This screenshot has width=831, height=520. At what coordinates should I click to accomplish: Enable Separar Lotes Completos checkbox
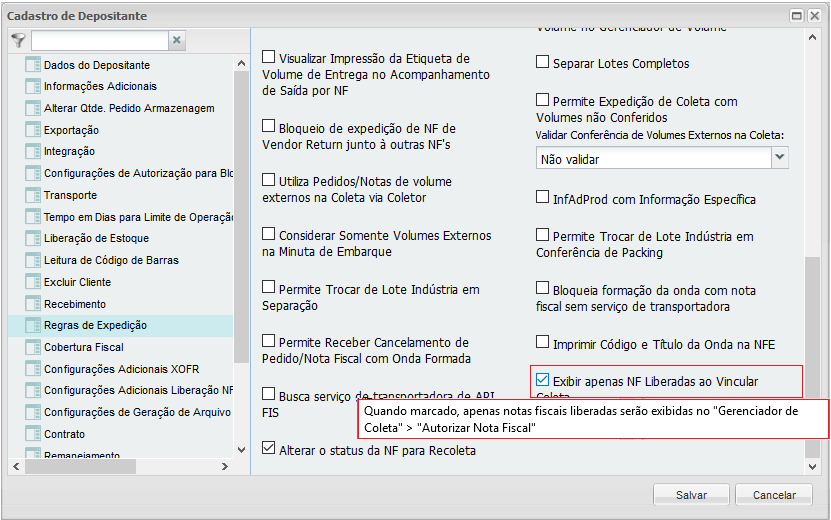click(542, 62)
